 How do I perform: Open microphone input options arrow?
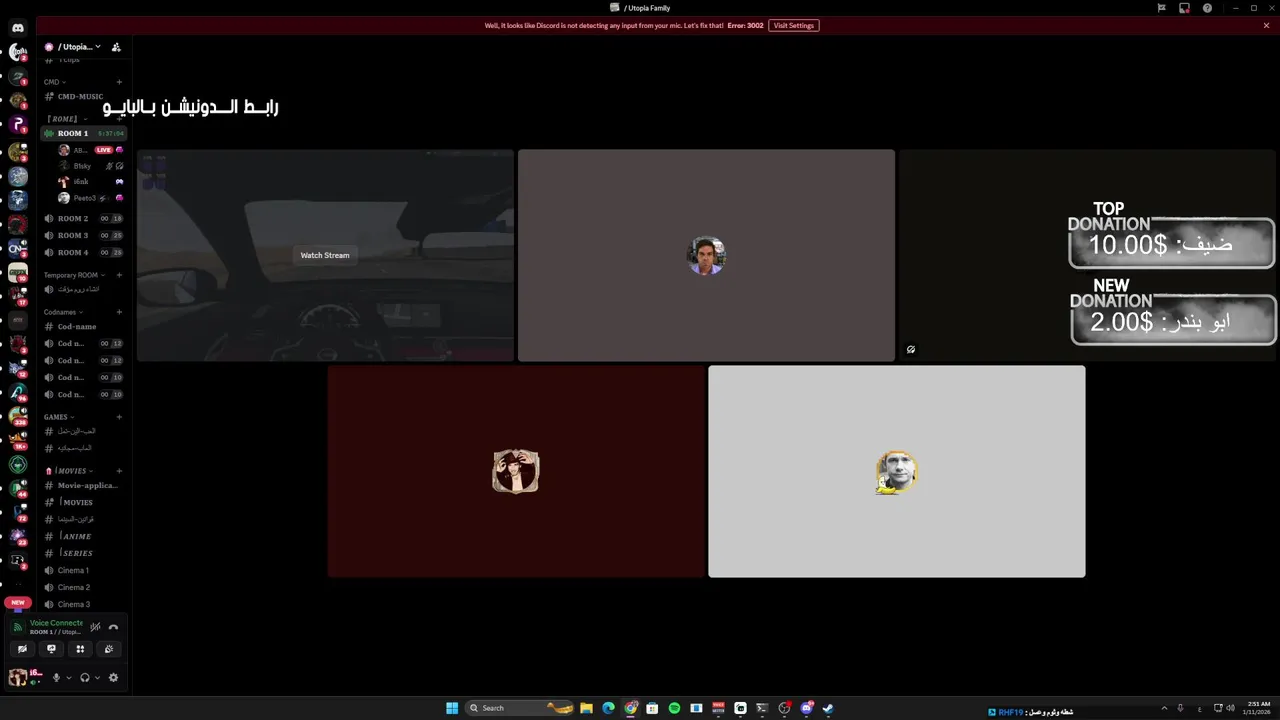[68, 678]
